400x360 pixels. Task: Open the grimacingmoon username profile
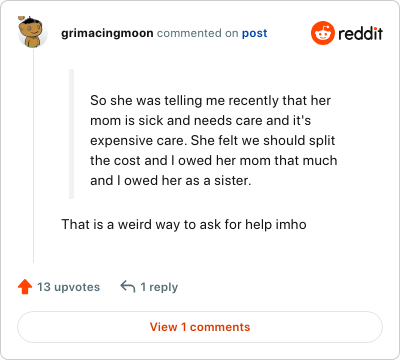[x=107, y=33]
